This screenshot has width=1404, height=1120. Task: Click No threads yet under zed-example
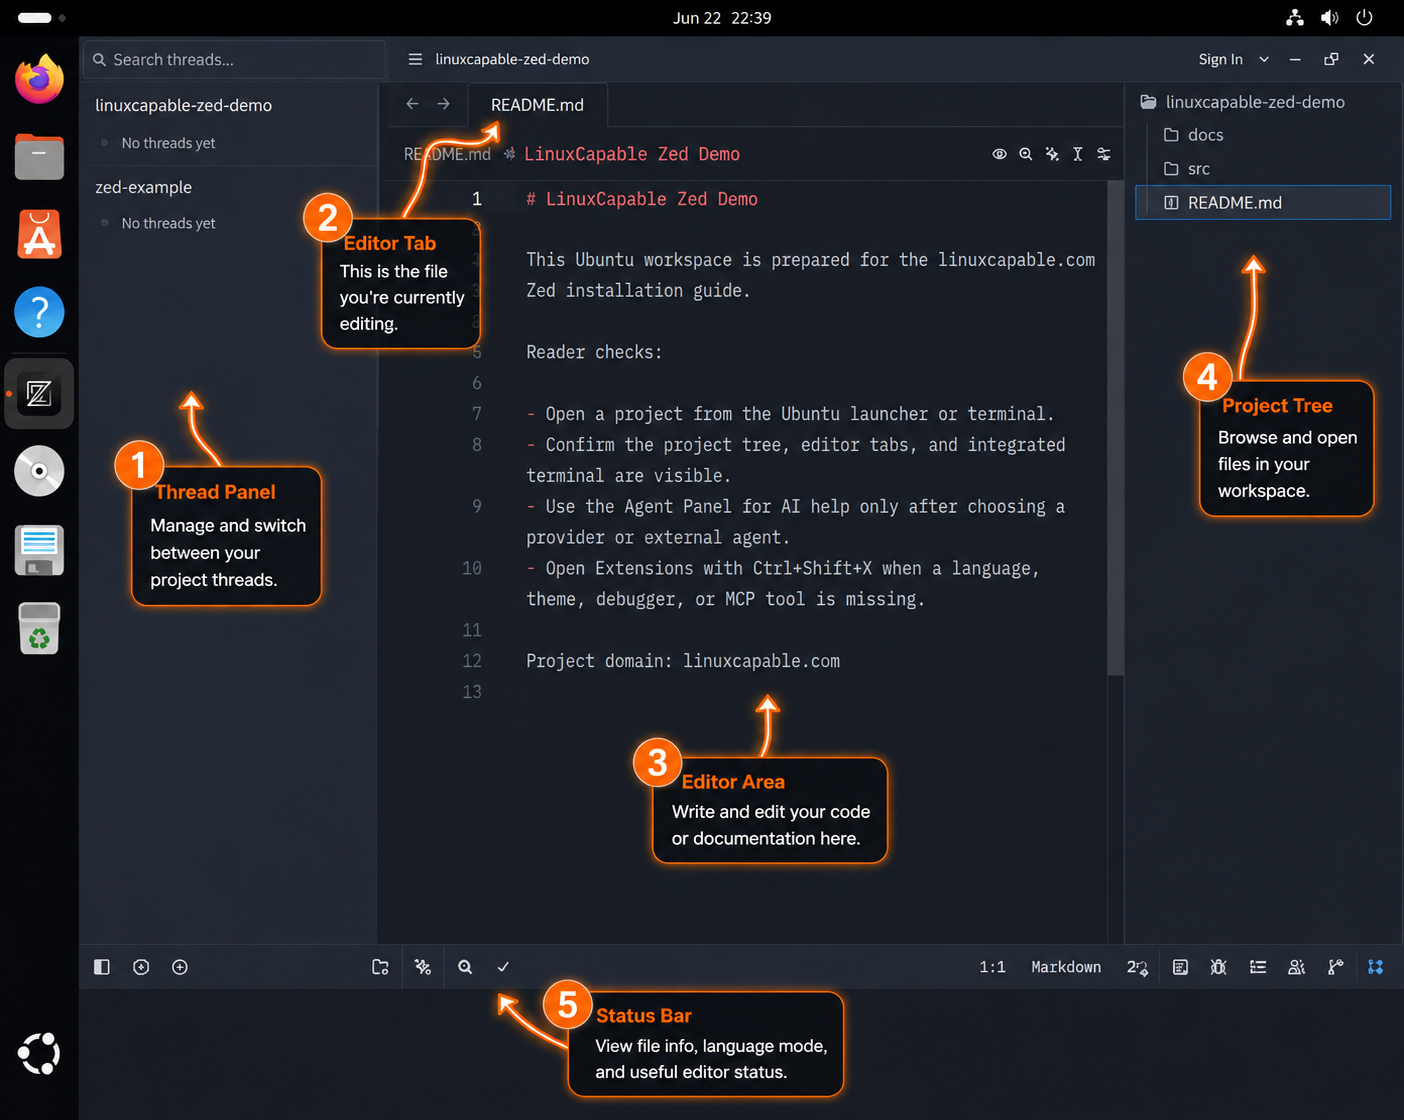tap(168, 223)
